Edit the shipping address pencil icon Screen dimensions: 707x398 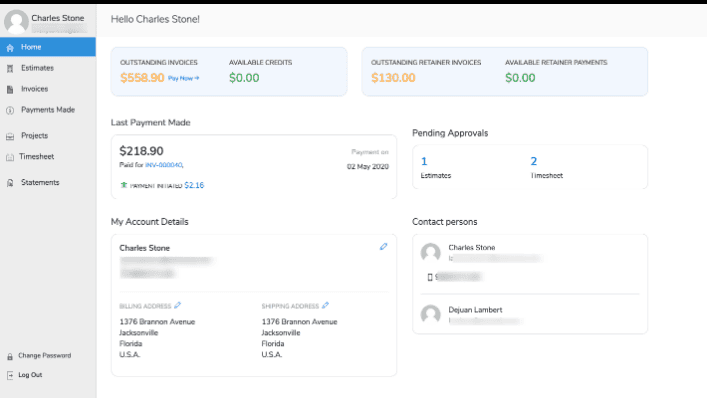tap(326, 305)
